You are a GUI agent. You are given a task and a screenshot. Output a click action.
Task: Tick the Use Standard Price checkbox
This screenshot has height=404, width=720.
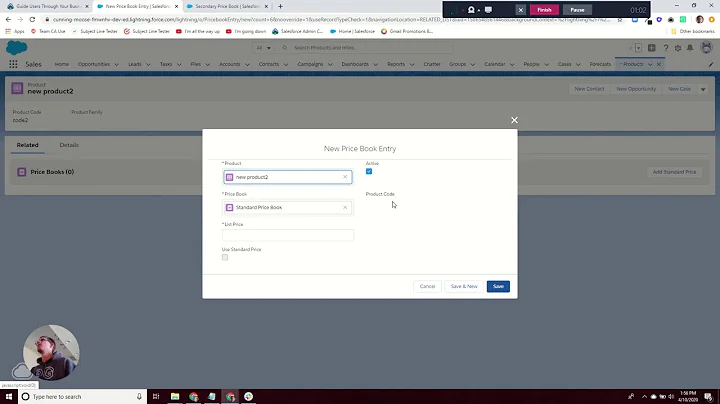[225, 258]
